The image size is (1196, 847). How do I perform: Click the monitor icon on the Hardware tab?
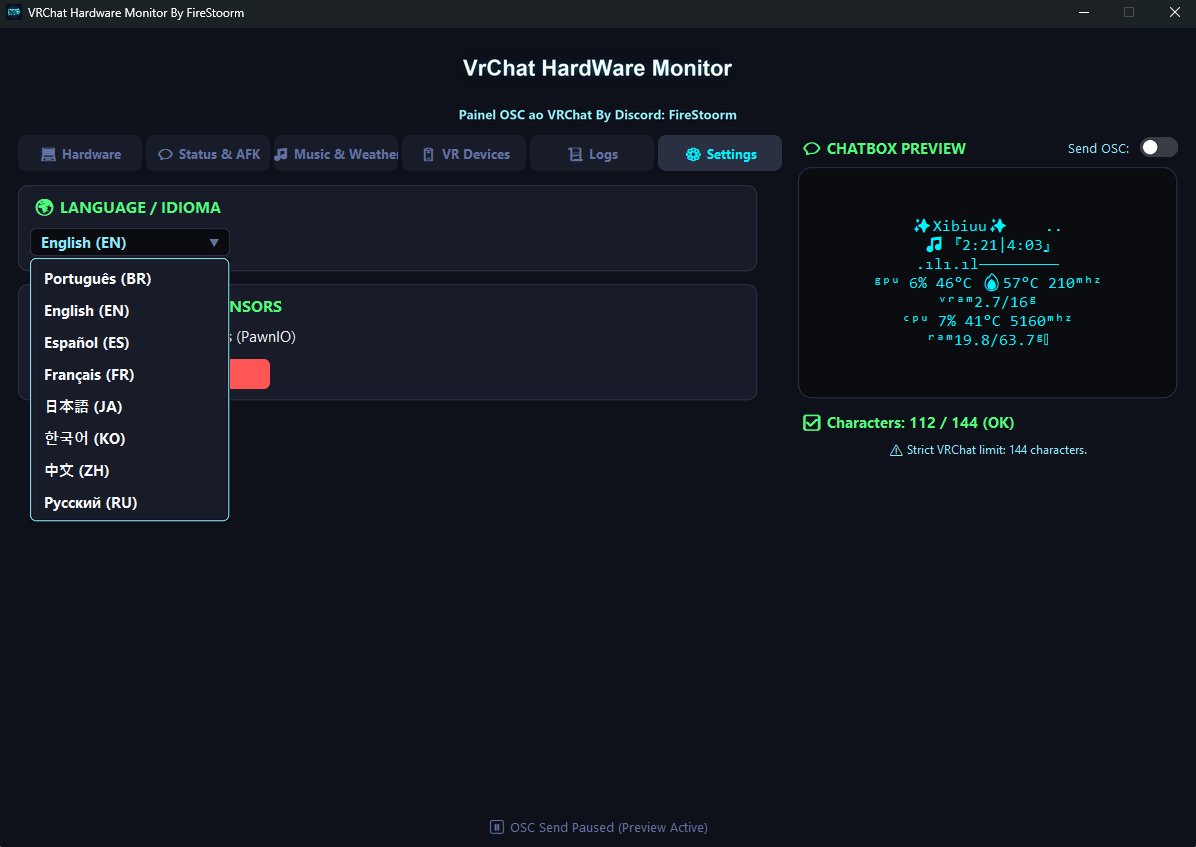click(x=48, y=154)
